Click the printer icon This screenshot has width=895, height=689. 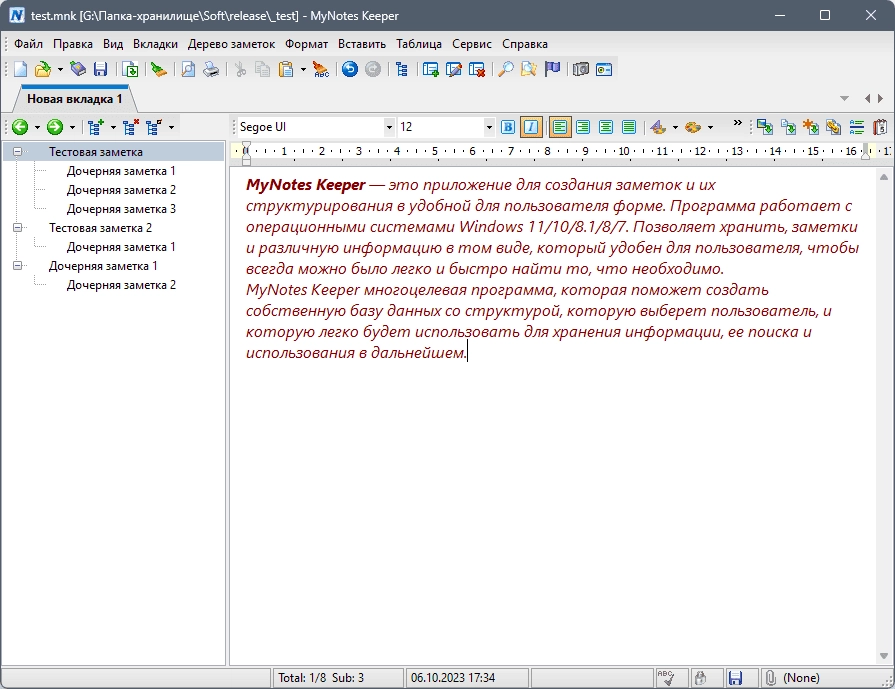pyautogui.click(x=211, y=70)
